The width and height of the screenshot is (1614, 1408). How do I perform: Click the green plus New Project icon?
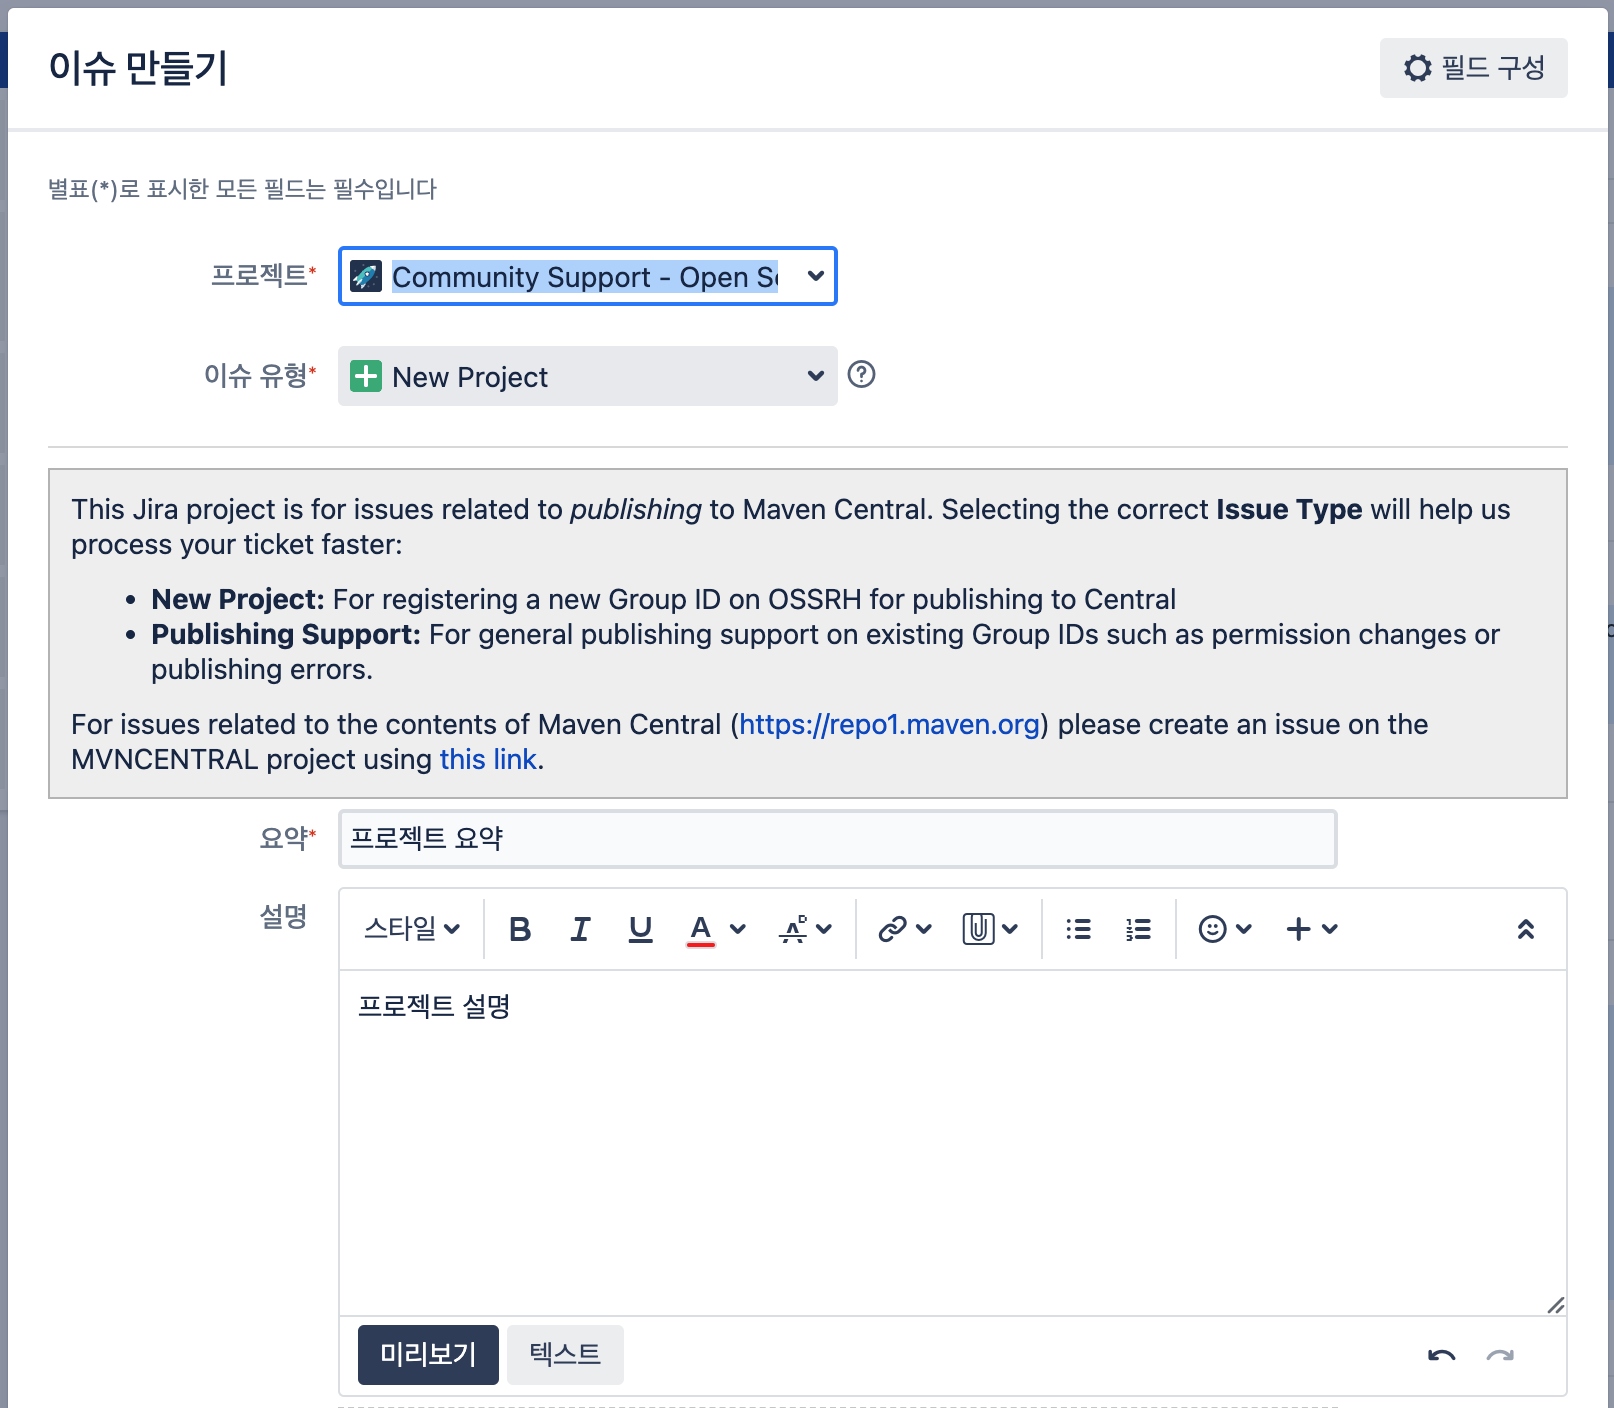pos(366,376)
